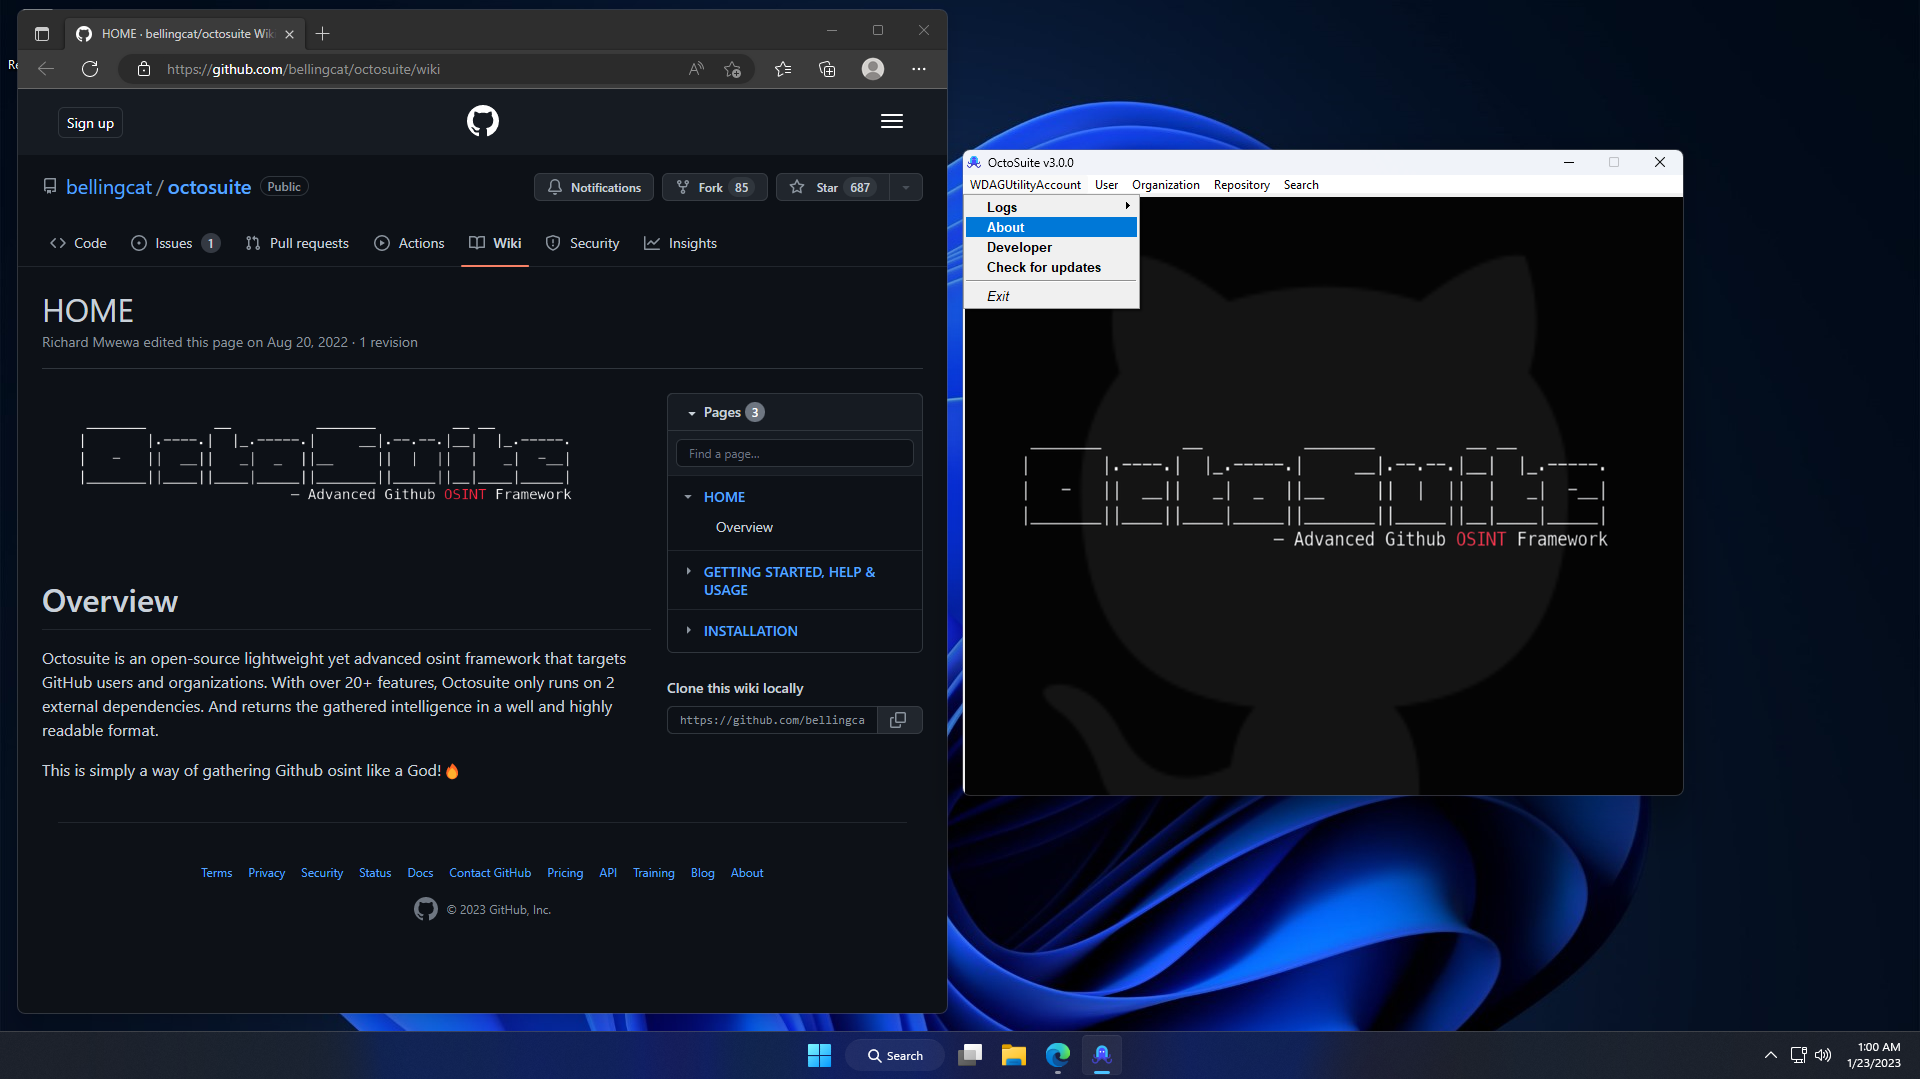Open the Code tab
This screenshot has width=1920, height=1079.
(78, 243)
